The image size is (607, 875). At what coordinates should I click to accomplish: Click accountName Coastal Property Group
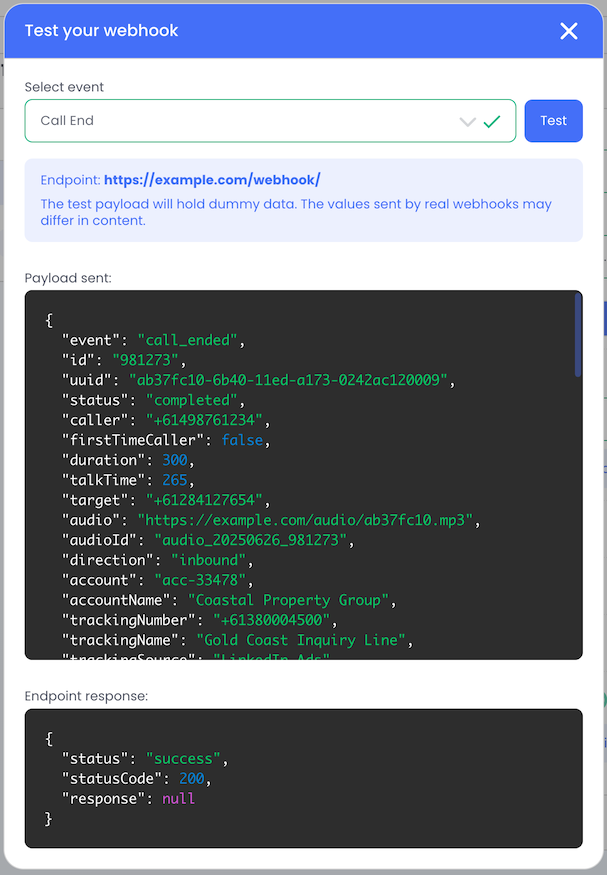click(288, 600)
